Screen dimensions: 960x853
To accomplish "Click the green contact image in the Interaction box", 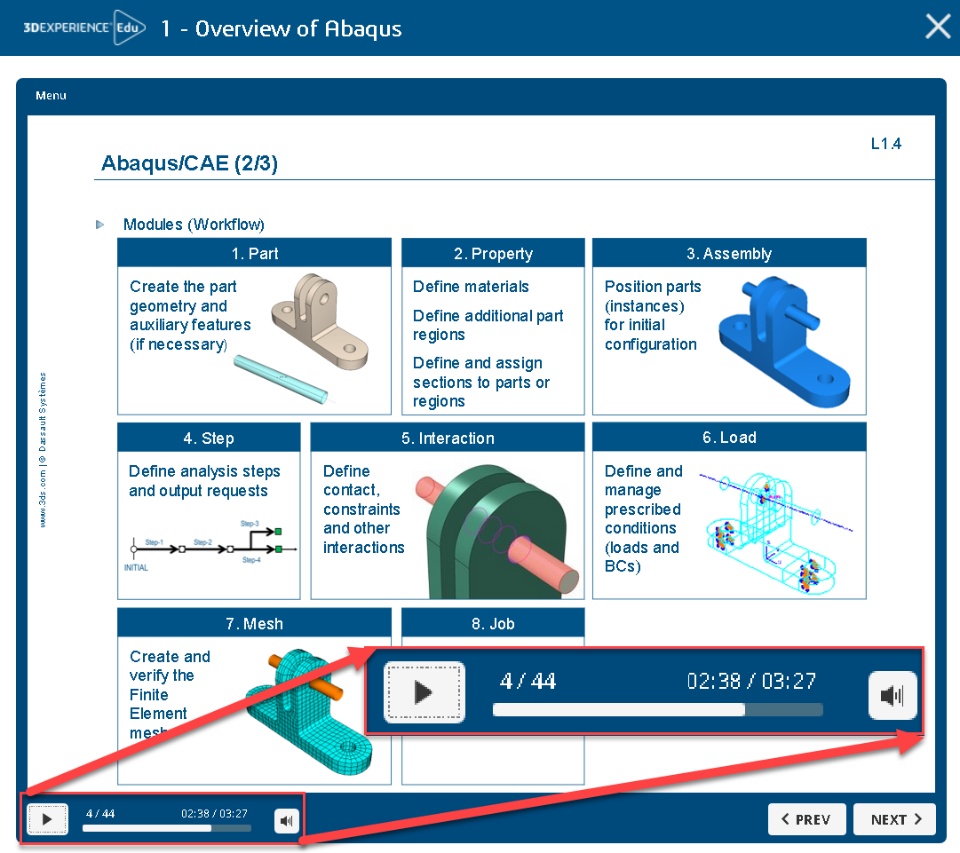I will point(497,530).
